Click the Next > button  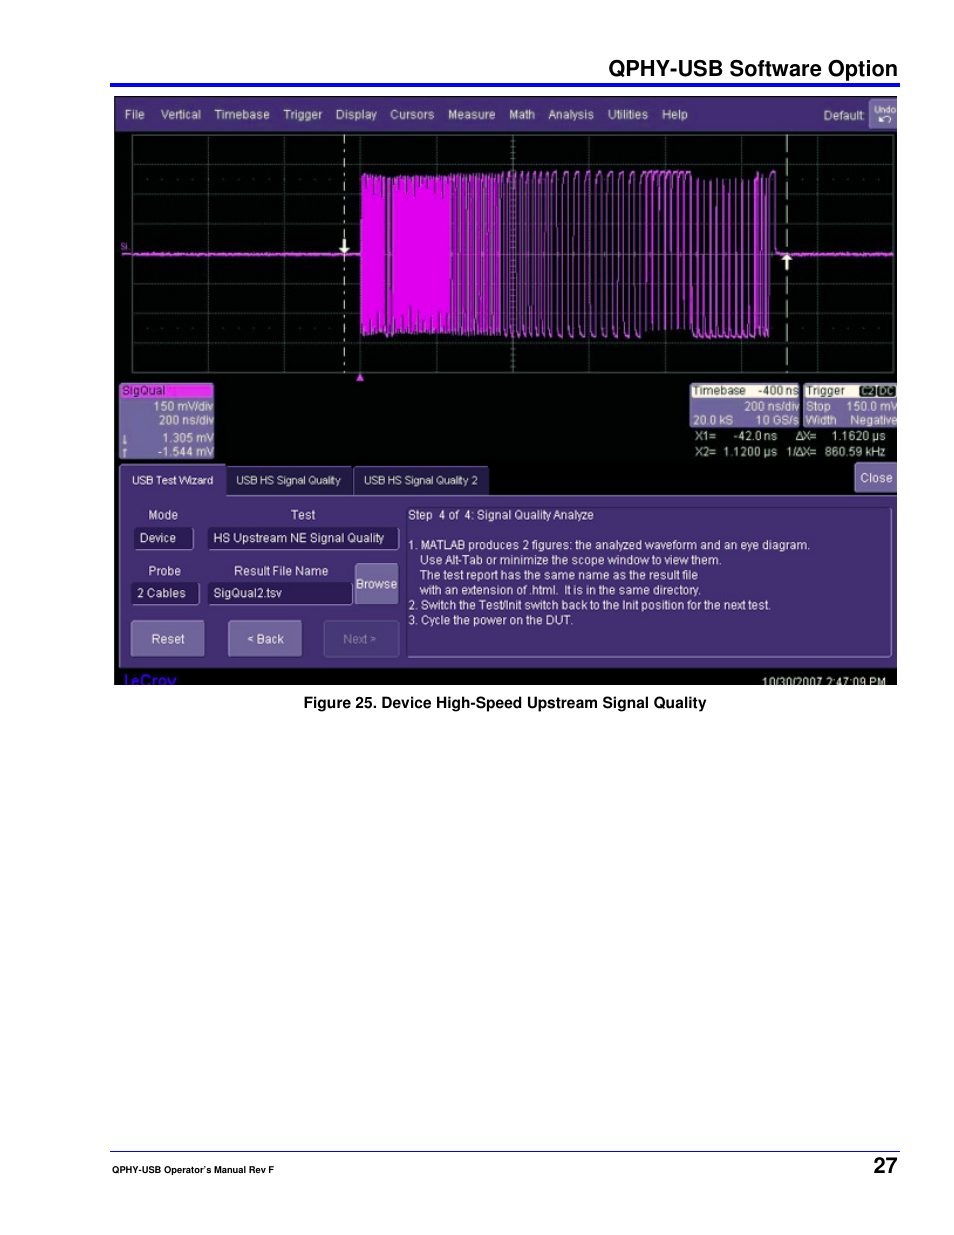click(x=360, y=639)
